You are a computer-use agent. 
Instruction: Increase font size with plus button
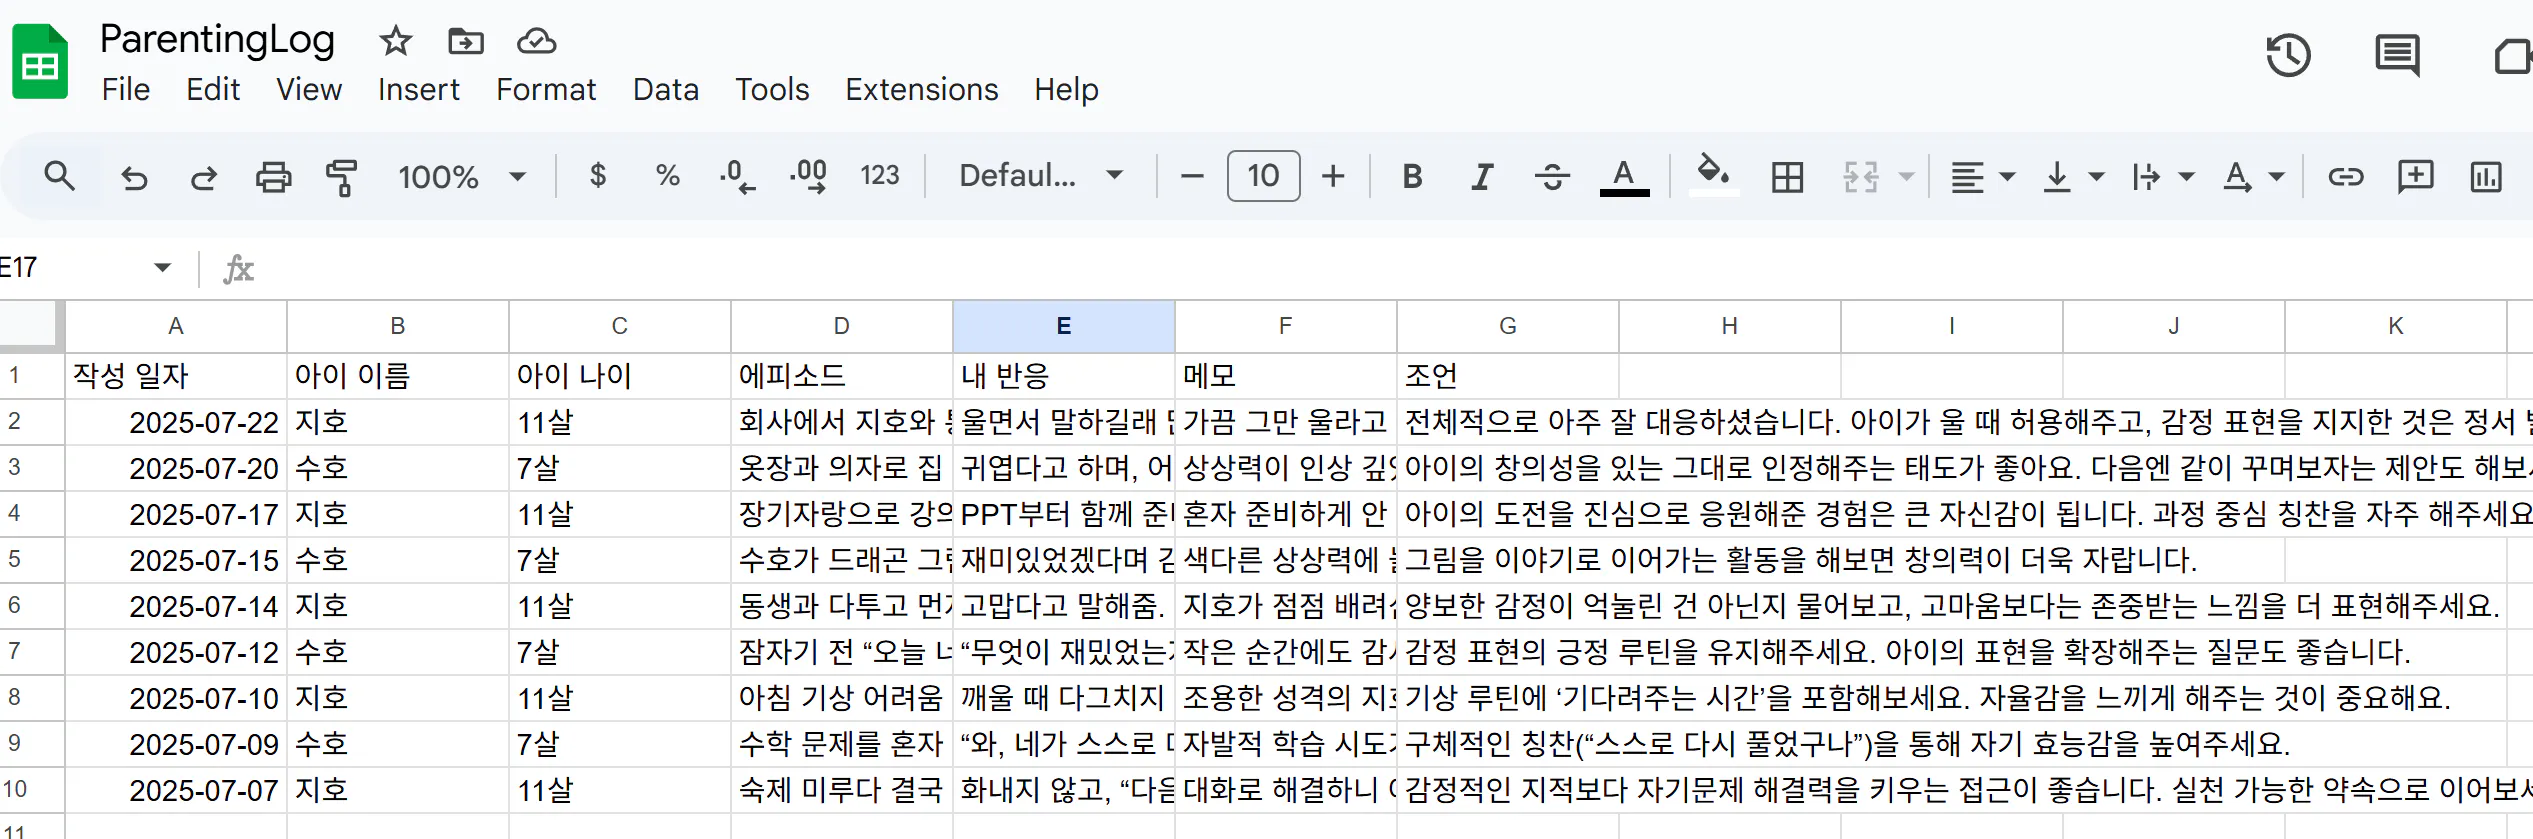[x=1333, y=176]
